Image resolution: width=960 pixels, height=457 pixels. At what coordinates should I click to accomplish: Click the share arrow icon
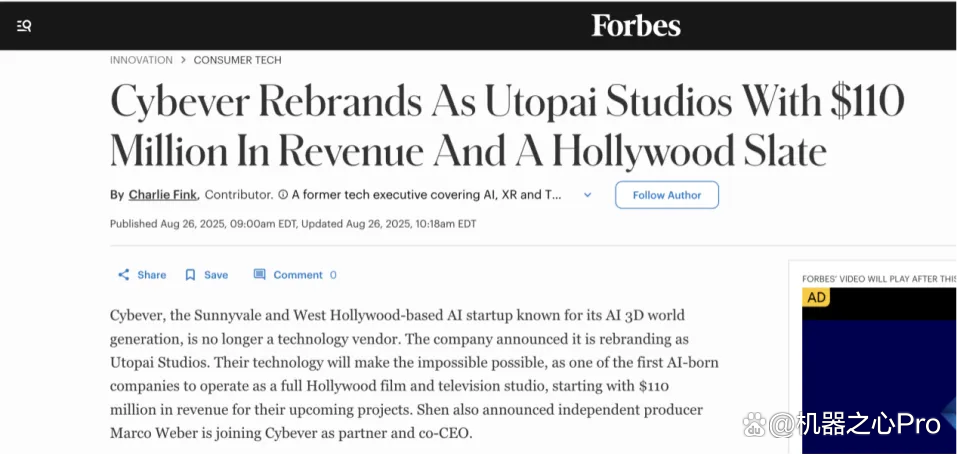click(x=124, y=274)
